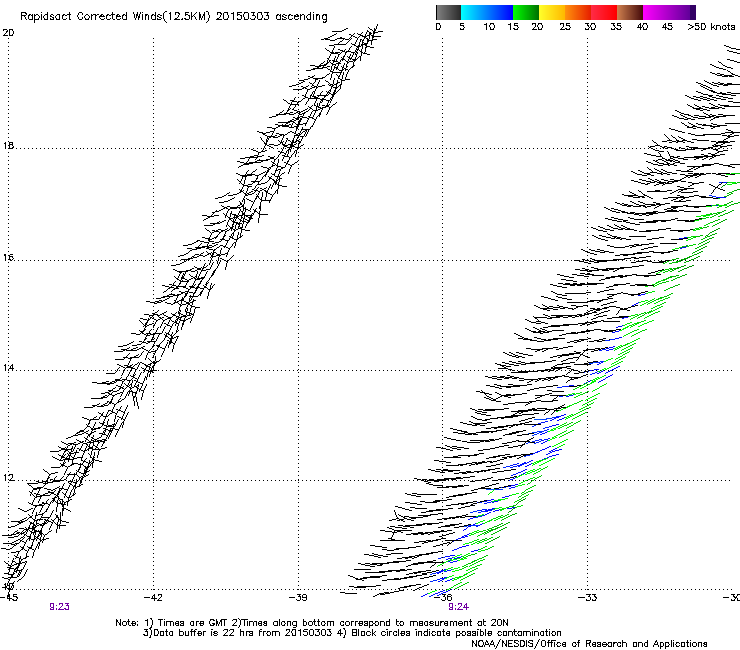The height and width of the screenshot is (650, 740).
Task: Click the gray 0-5 knots color swatch
Action: click(448, 12)
